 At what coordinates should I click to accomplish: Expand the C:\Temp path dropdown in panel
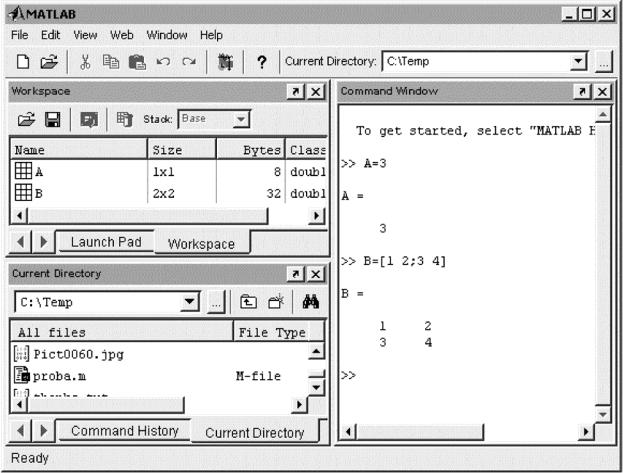point(190,302)
